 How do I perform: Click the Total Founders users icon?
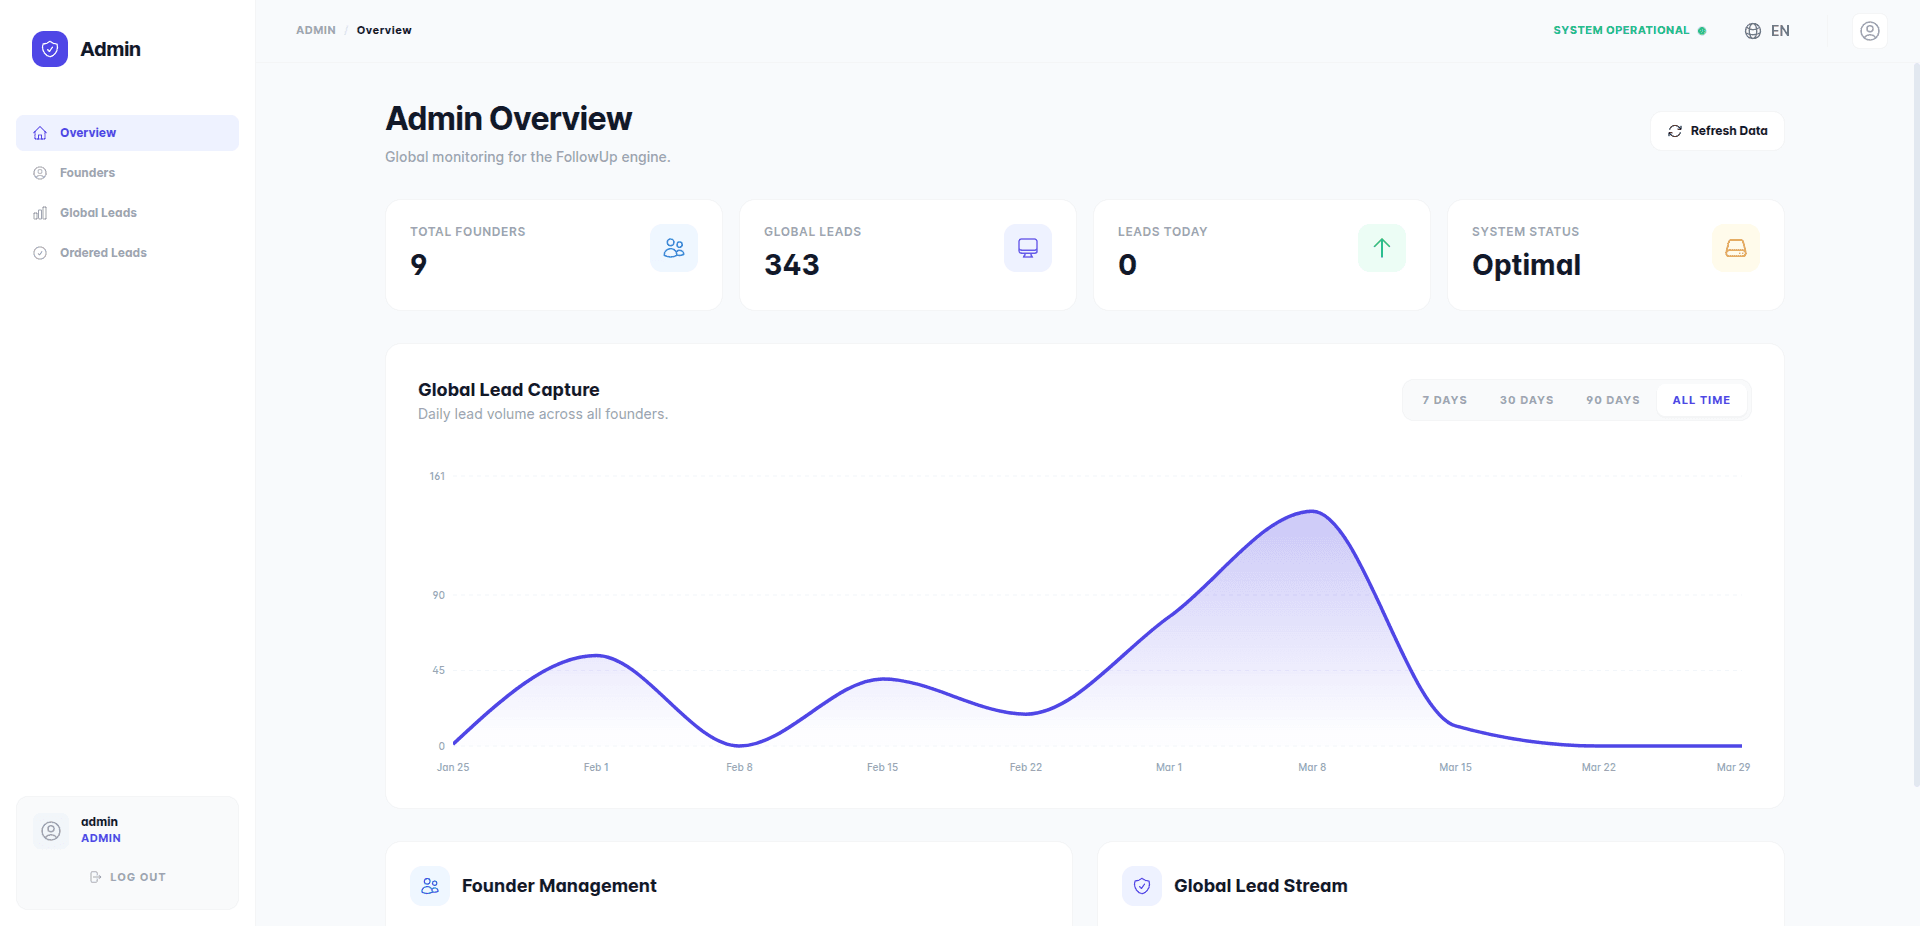[674, 248]
